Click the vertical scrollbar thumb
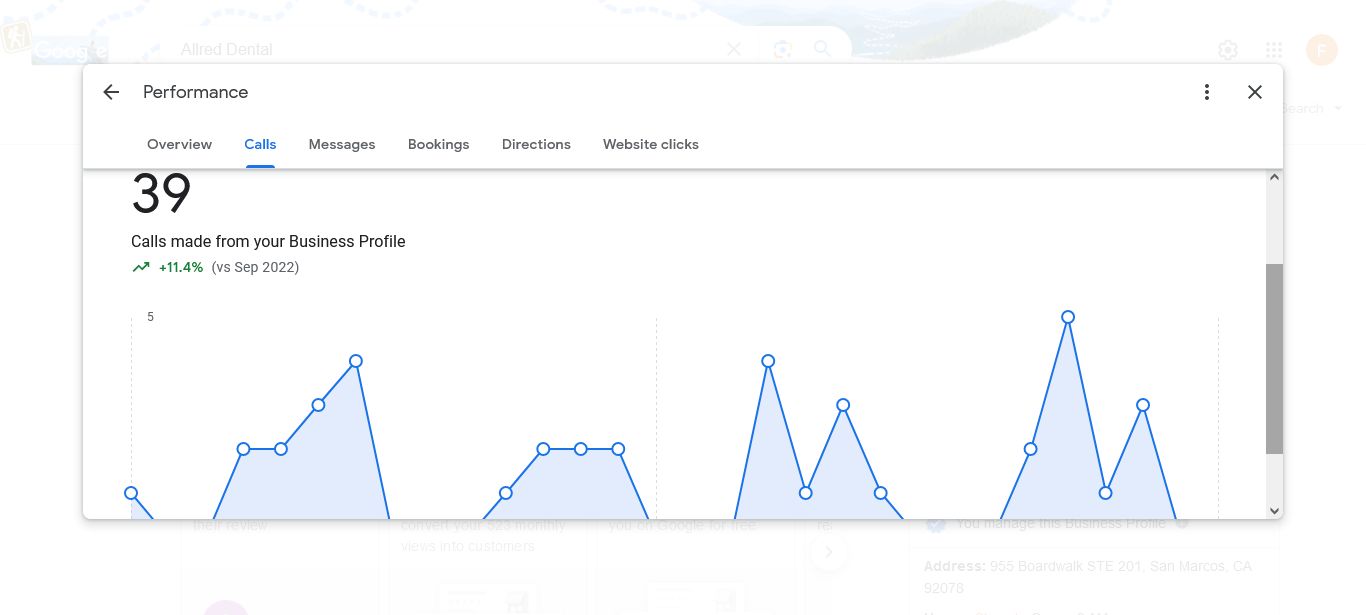Viewport: 1366px width, 615px height. 1274,358
